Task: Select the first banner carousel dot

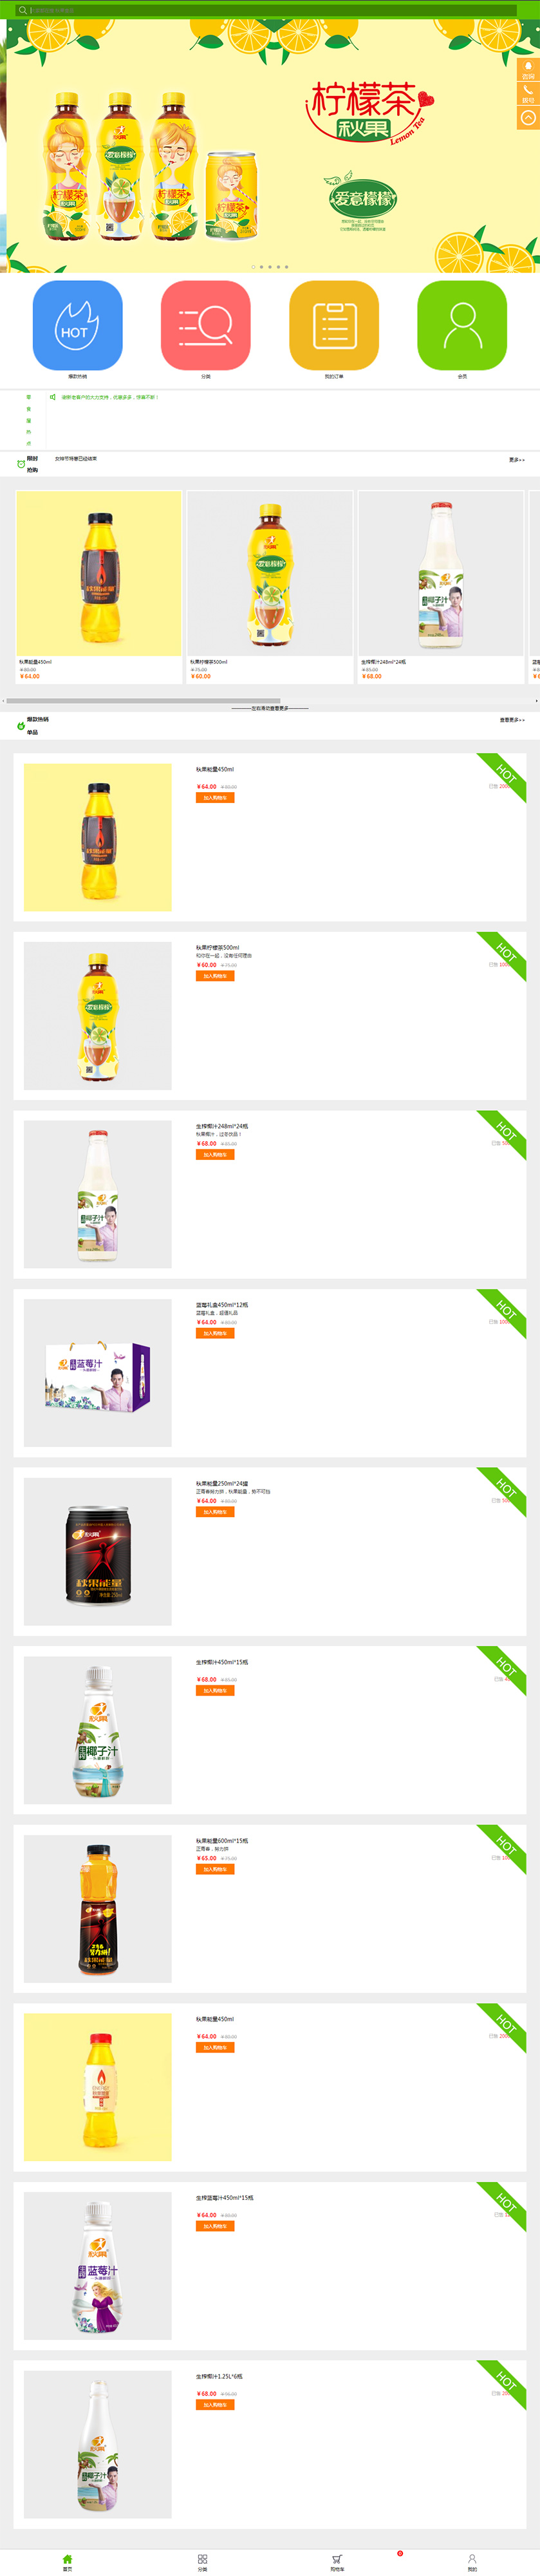Action: point(253,267)
